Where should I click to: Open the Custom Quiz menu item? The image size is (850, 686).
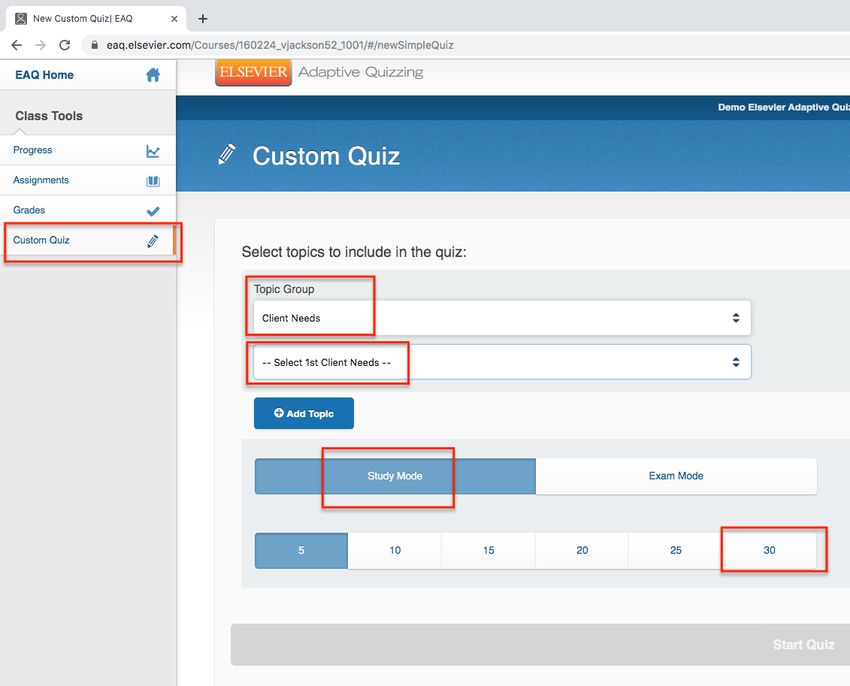(x=88, y=240)
